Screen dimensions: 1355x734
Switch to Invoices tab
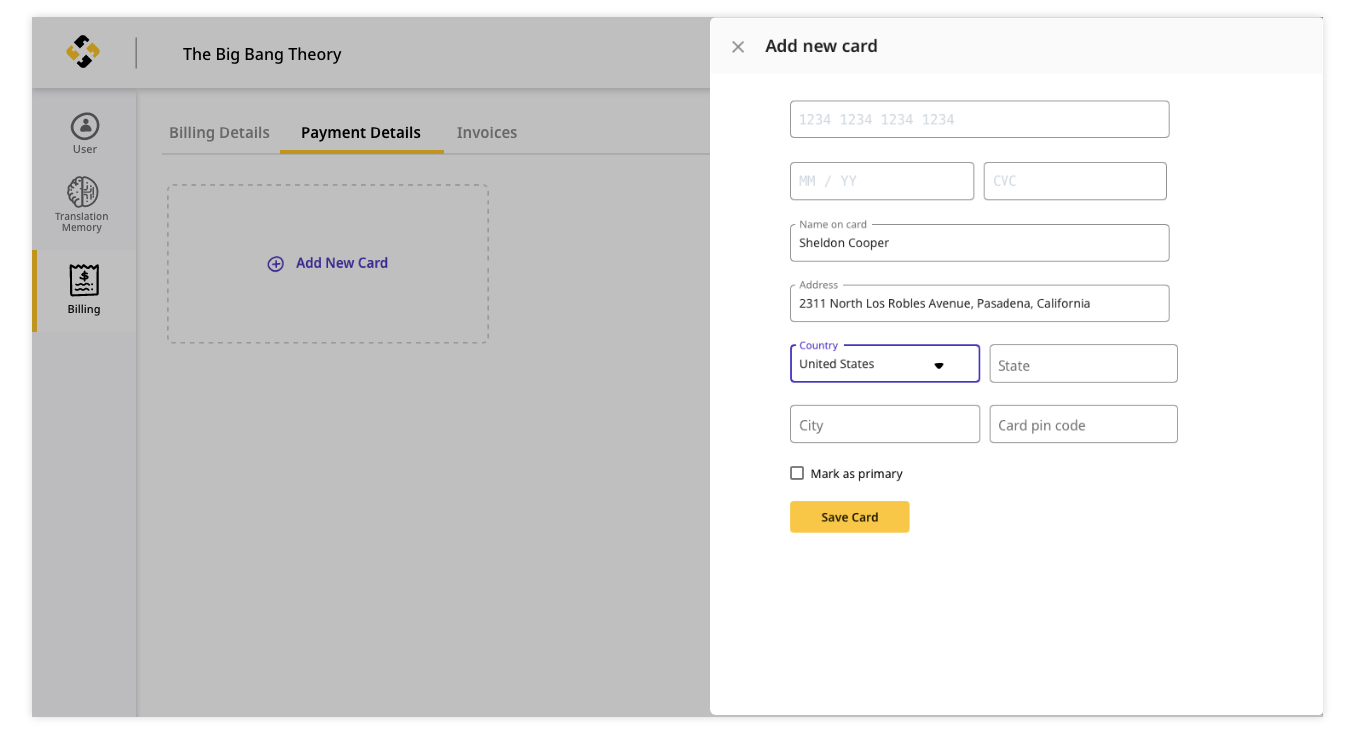click(x=487, y=132)
